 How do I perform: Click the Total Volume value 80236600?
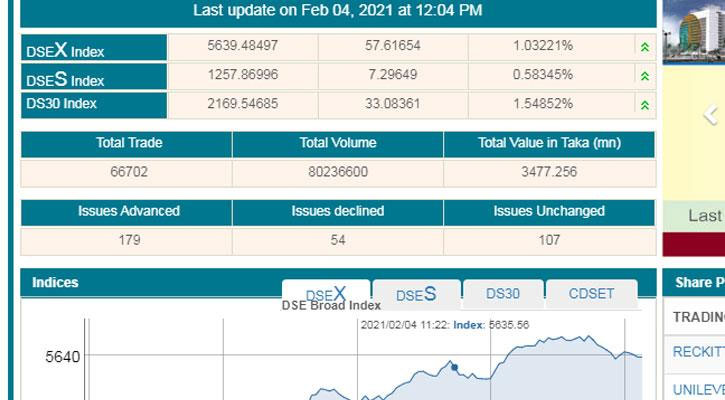coord(337,172)
